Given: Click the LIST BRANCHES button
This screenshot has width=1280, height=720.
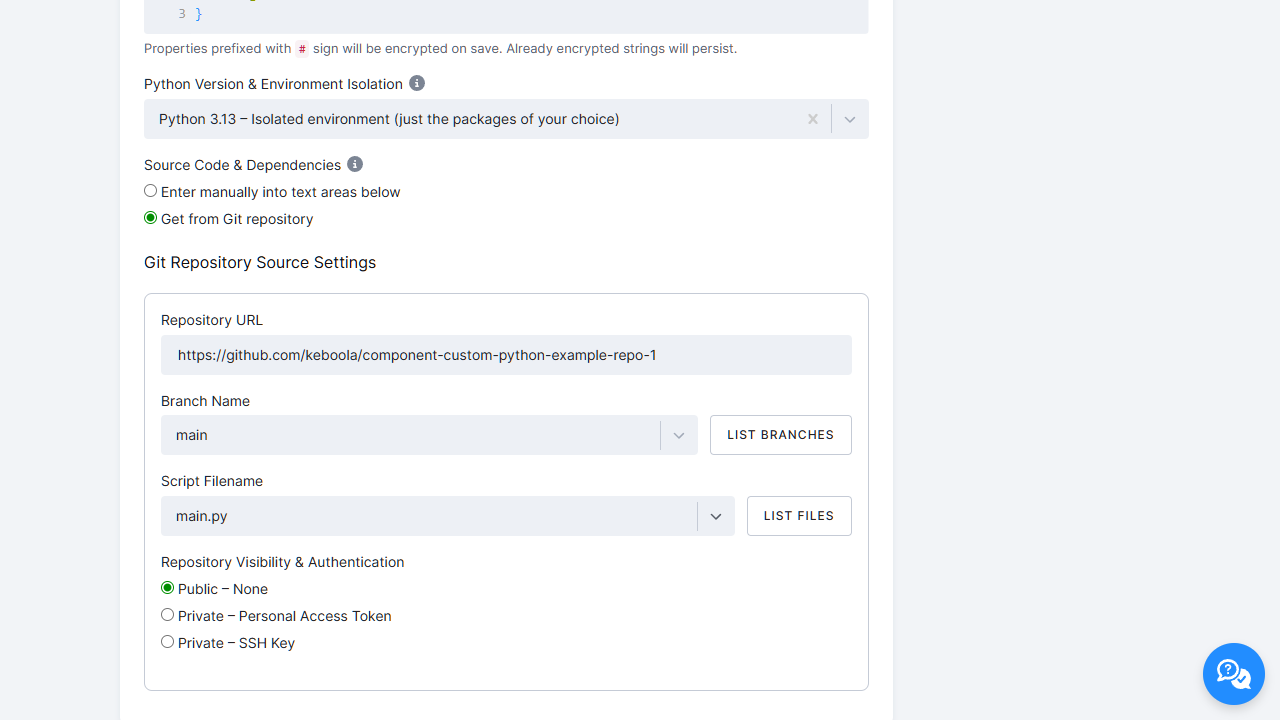Looking at the screenshot, I should point(780,435).
